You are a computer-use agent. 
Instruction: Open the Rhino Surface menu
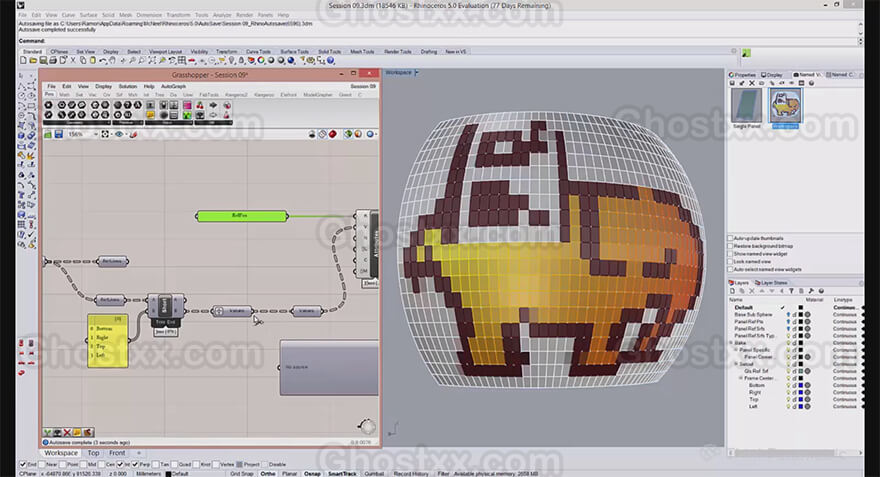(x=89, y=15)
